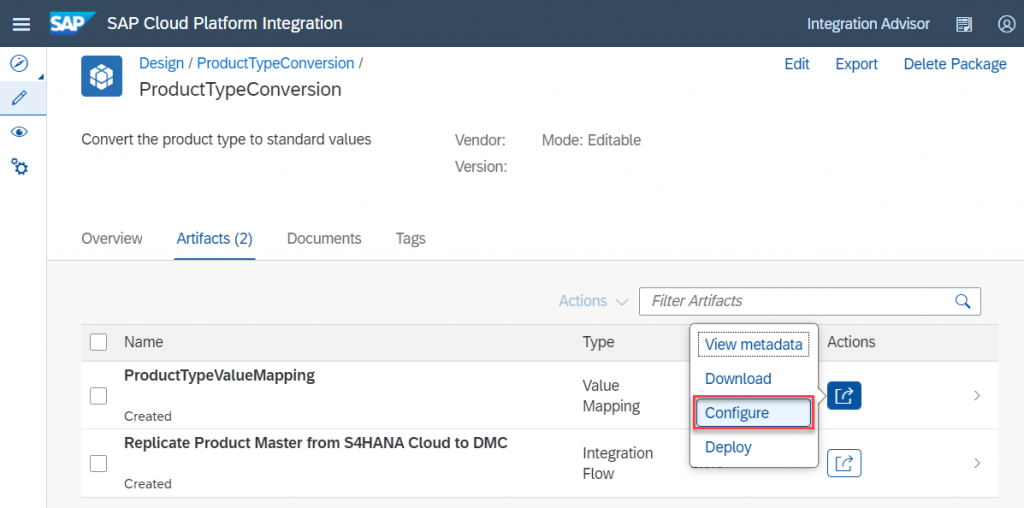Switch to the Documents tab
1024x508 pixels.
pos(324,238)
